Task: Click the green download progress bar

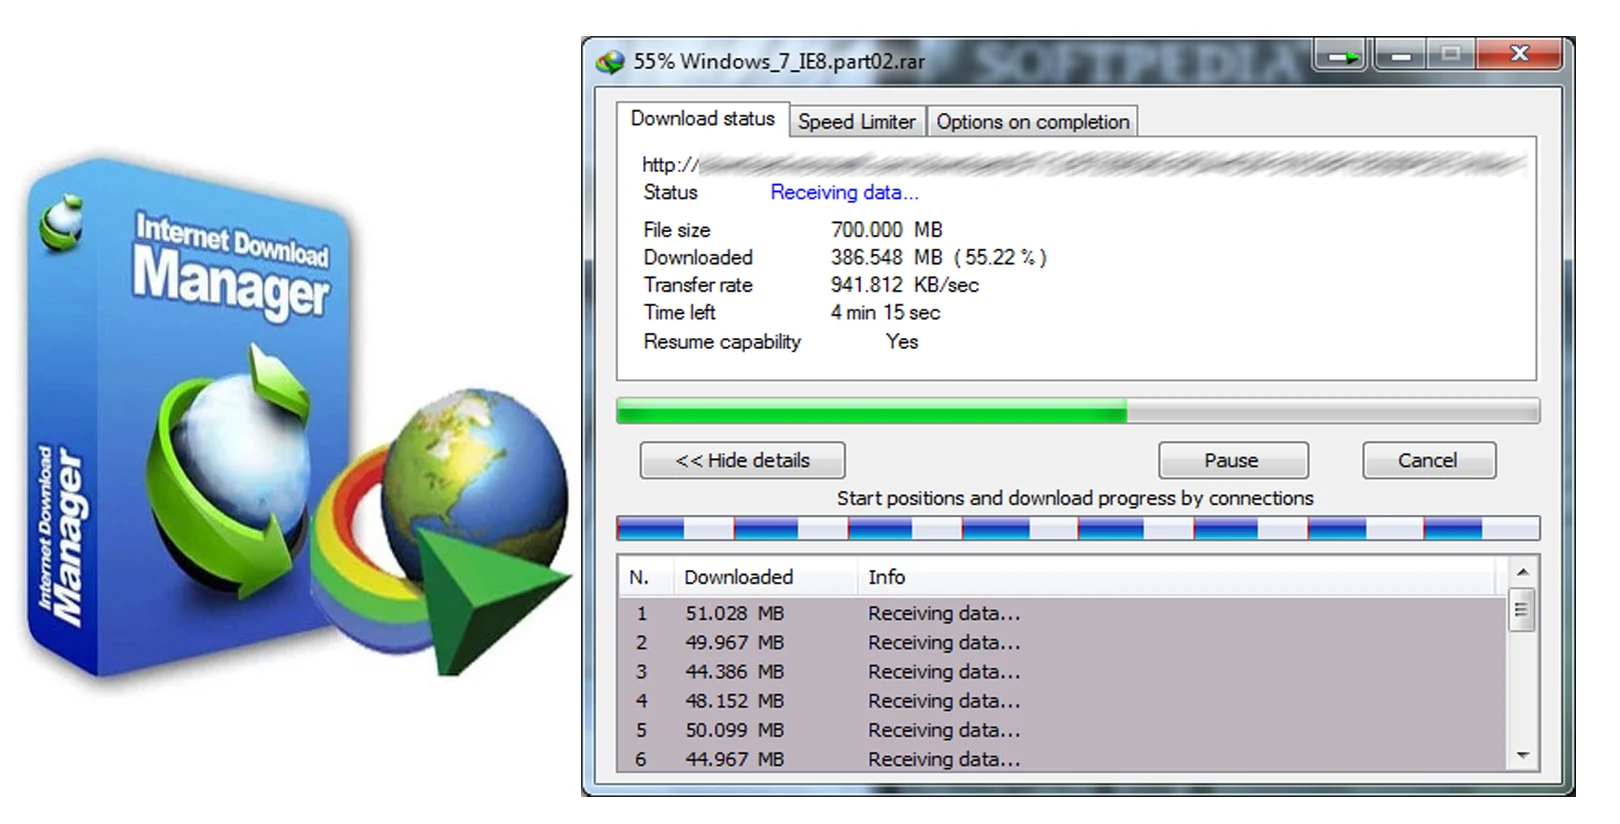Action: coord(1078,411)
